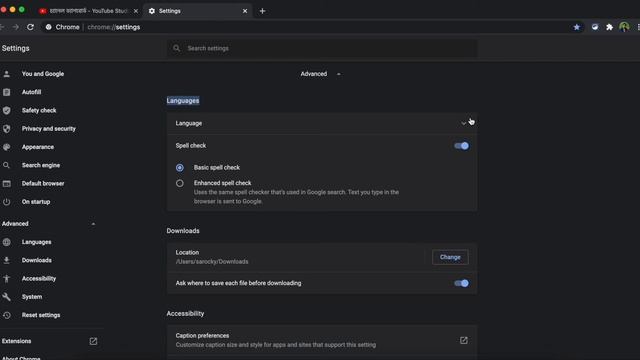Switch to the Settings tab
Viewport: 640px width, 360px height.
pos(198,11)
